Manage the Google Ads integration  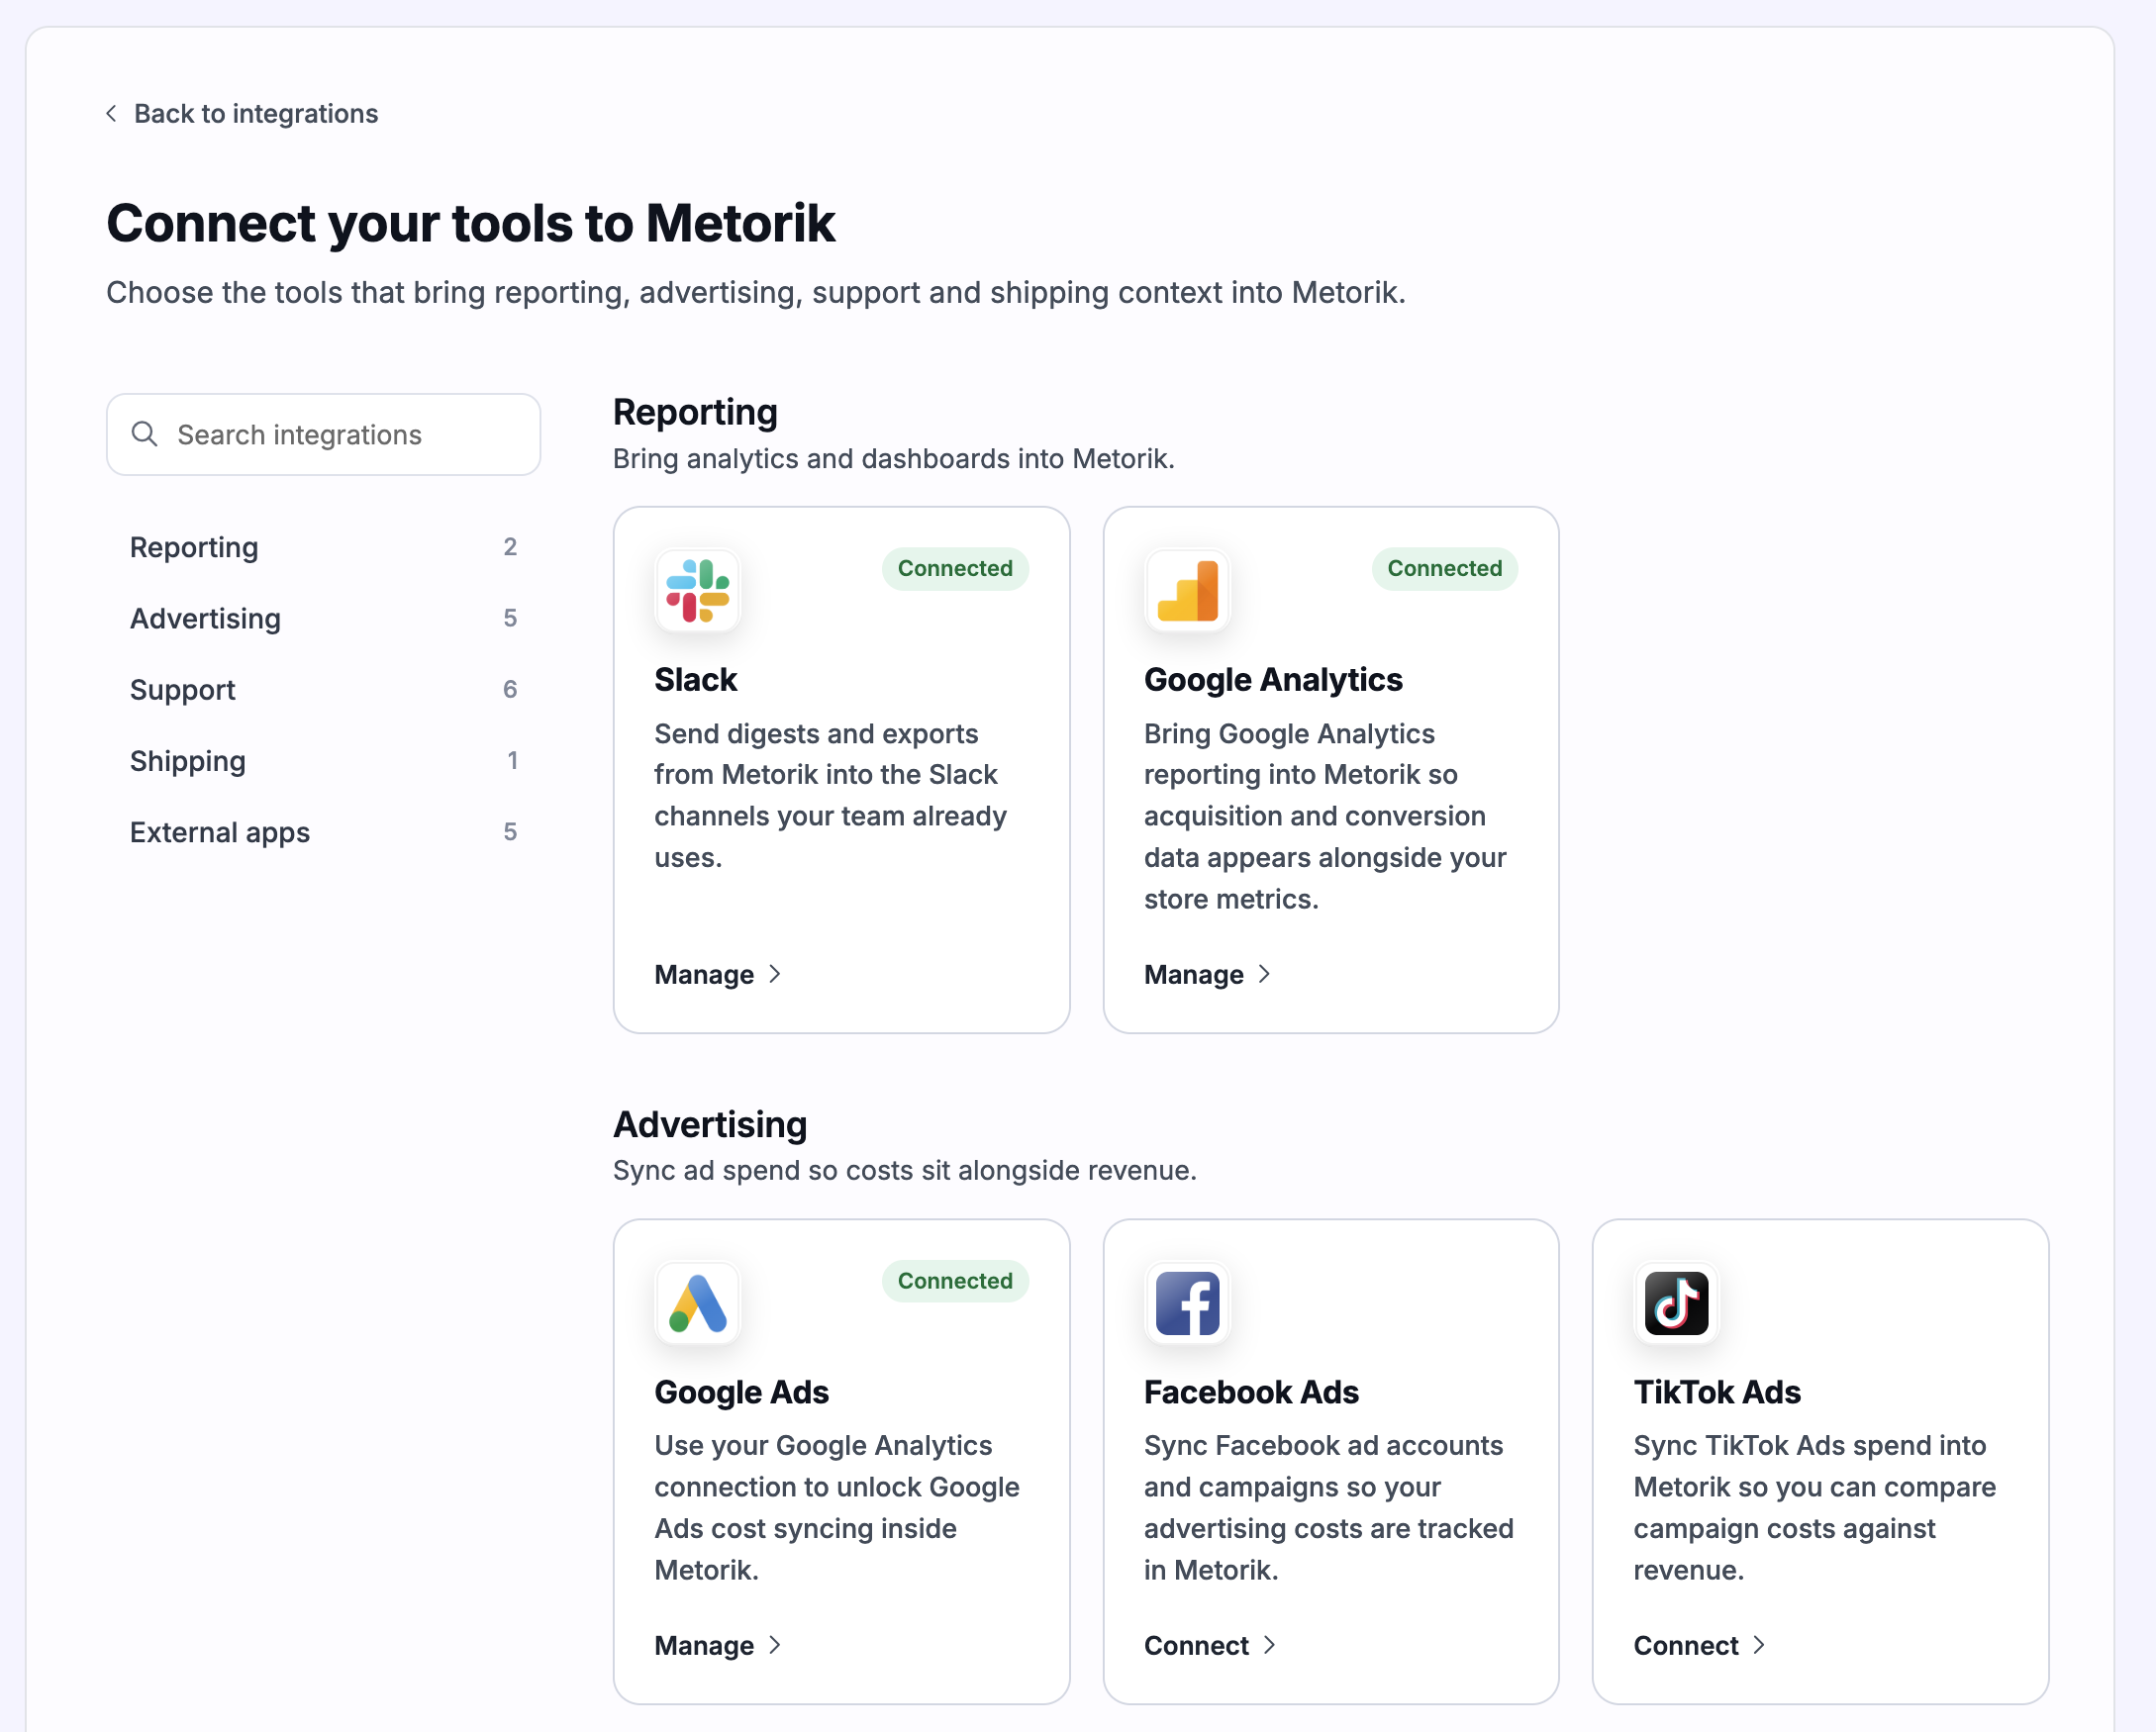point(718,1645)
